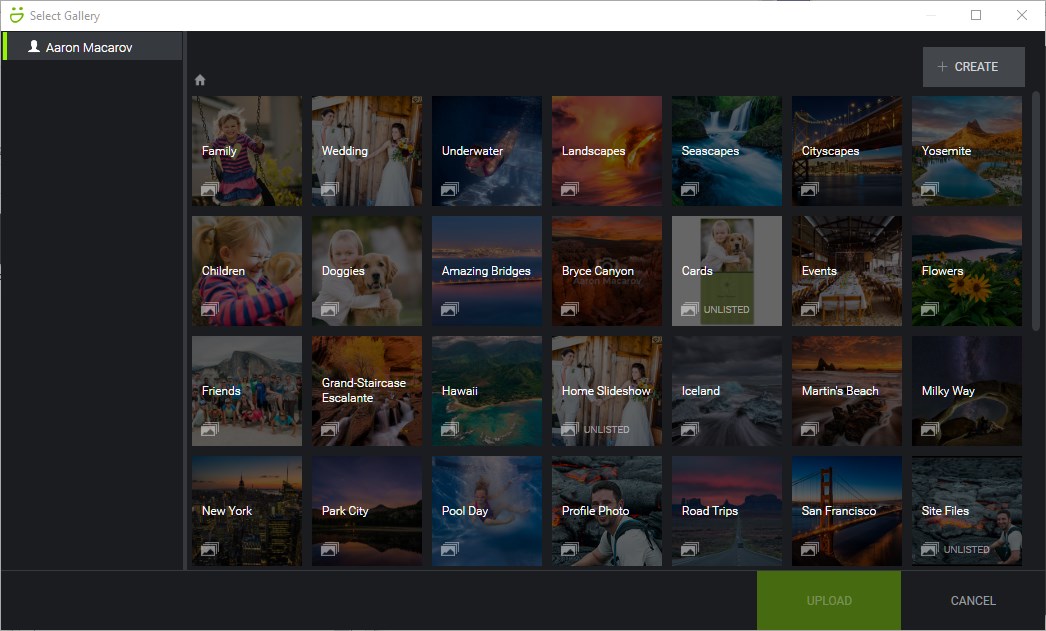1046x631 pixels.
Task: Click the UPLOAD button
Action: (x=829, y=600)
